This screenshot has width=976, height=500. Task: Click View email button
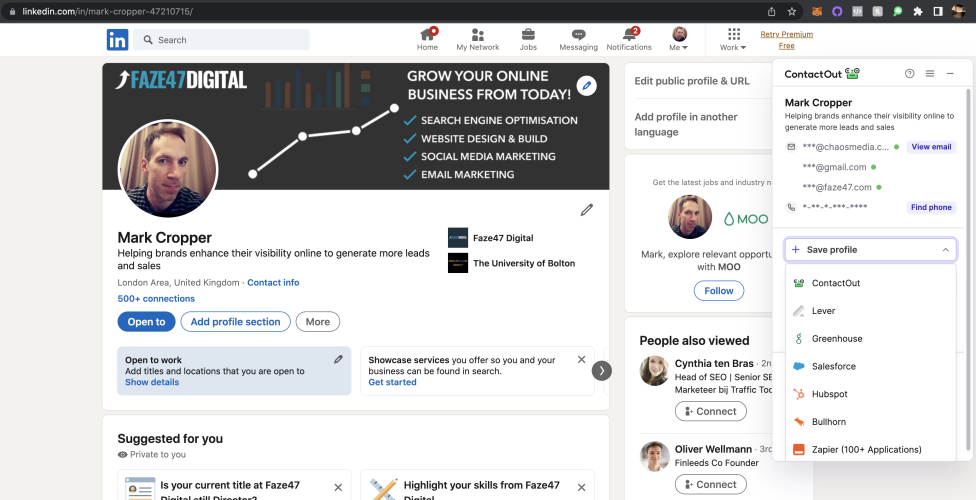[931, 147]
